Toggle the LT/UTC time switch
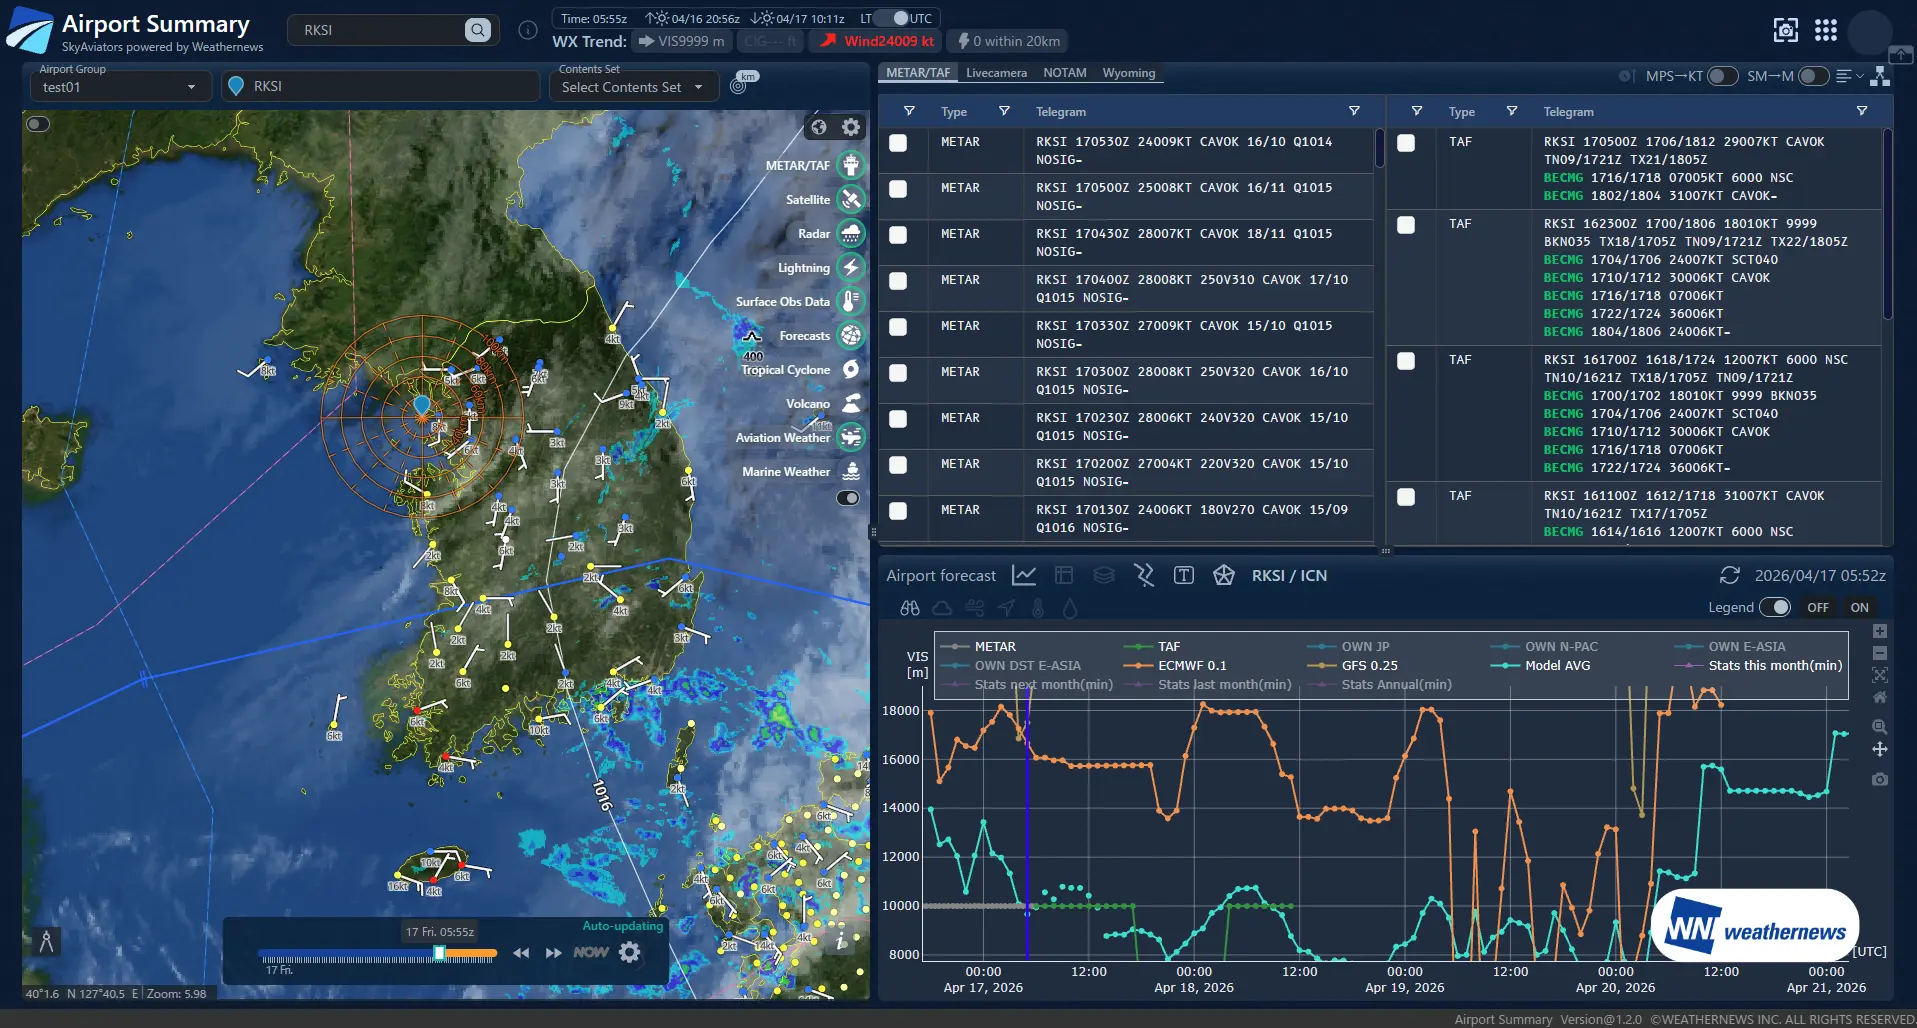The width and height of the screenshot is (1917, 1028). (x=893, y=18)
